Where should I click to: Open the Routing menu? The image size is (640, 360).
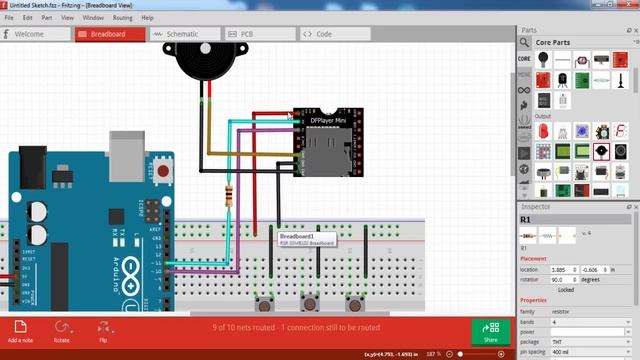point(122,18)
